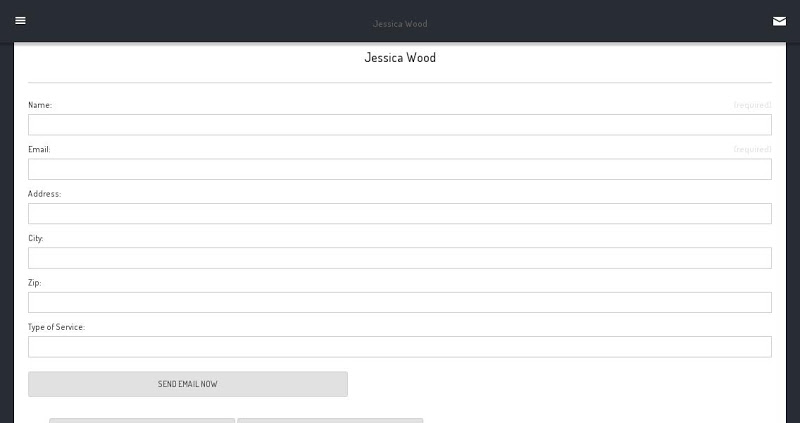This screenshot has width=800, height=423.
Task: Click the Jessica Wood page heading
Action: 400,57
